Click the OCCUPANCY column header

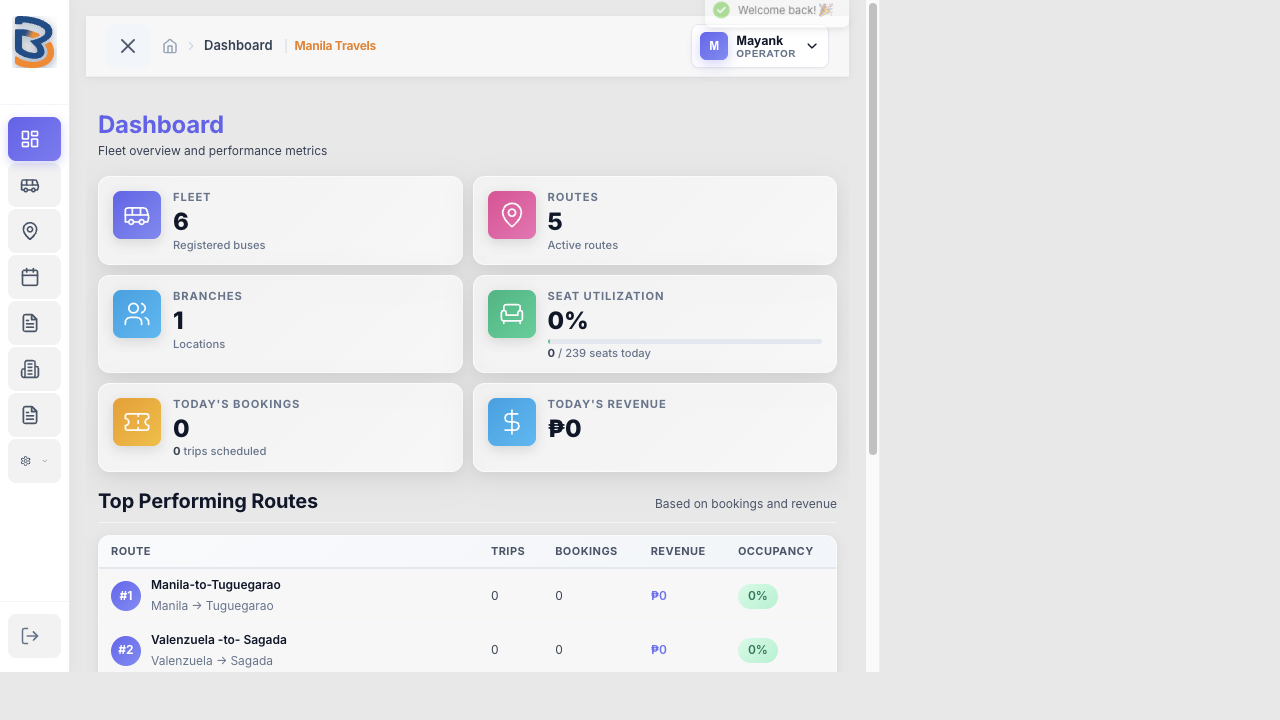[x=776, y=551]
